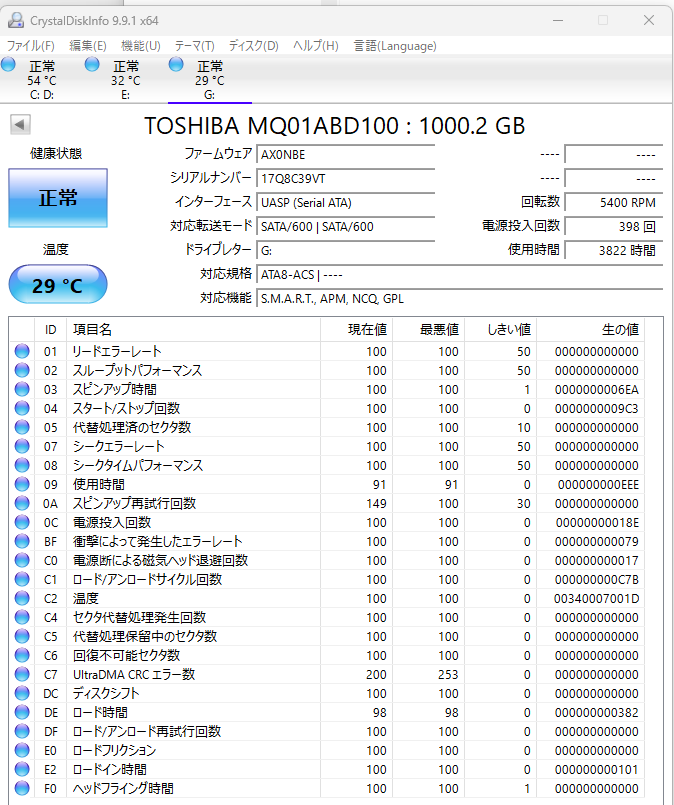The width and height of the screenshot is (674, 805).
Task: Click the status icon for row 09 使用時間
Action: [x=22, y=484]
